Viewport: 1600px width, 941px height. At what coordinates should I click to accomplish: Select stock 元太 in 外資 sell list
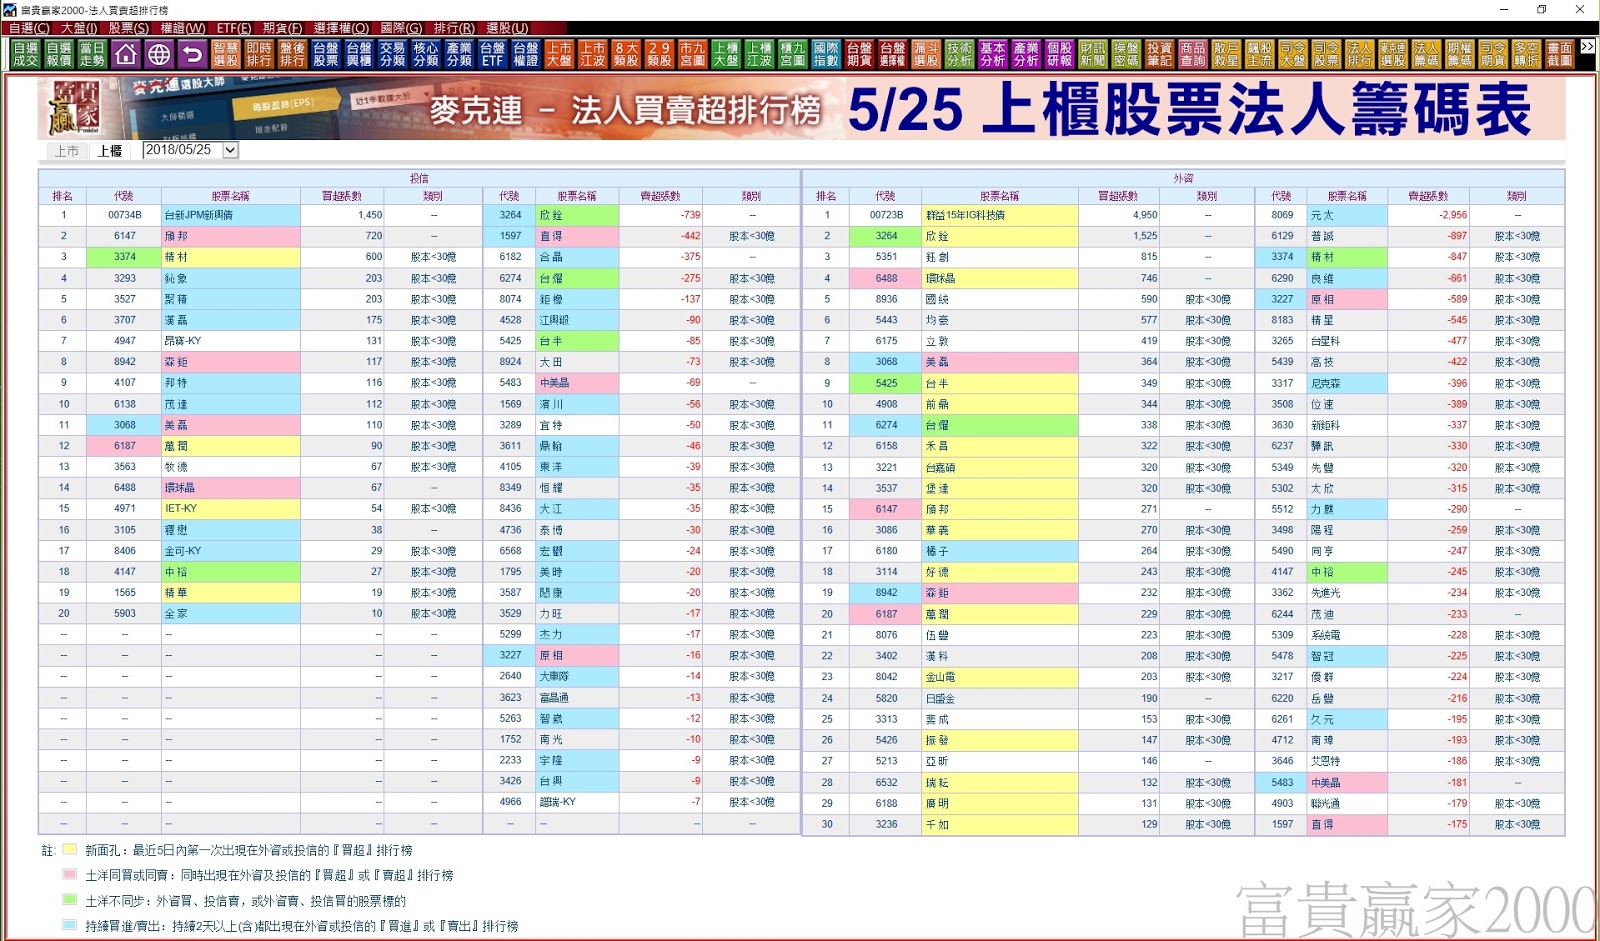pos(1346,215)
